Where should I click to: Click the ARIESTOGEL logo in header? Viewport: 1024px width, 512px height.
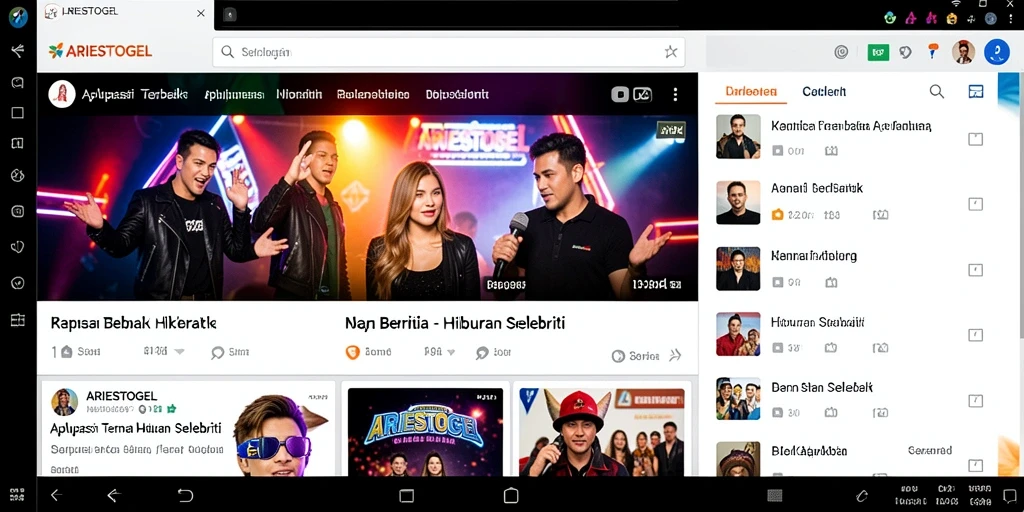pyautogui.click(x=100, y=51)
